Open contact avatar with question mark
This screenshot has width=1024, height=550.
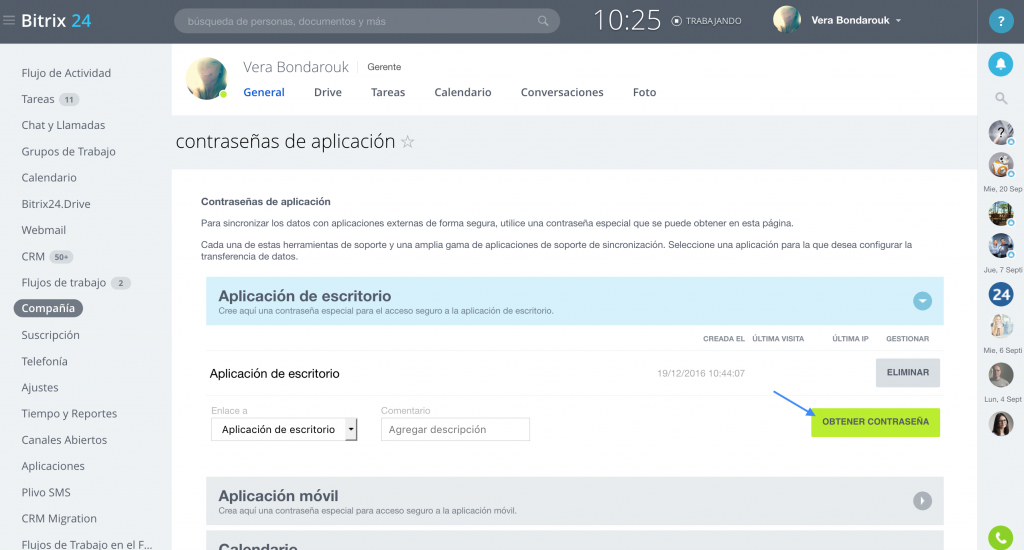pyautogui.click(x=1000, y=133)
